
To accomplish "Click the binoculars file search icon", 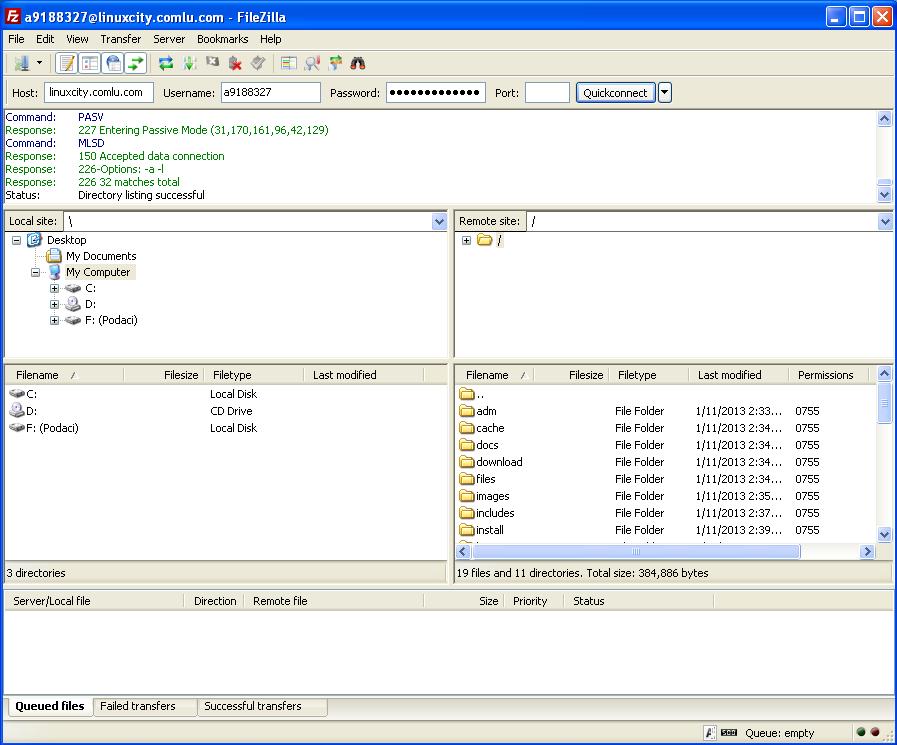I will click(358, 63).
